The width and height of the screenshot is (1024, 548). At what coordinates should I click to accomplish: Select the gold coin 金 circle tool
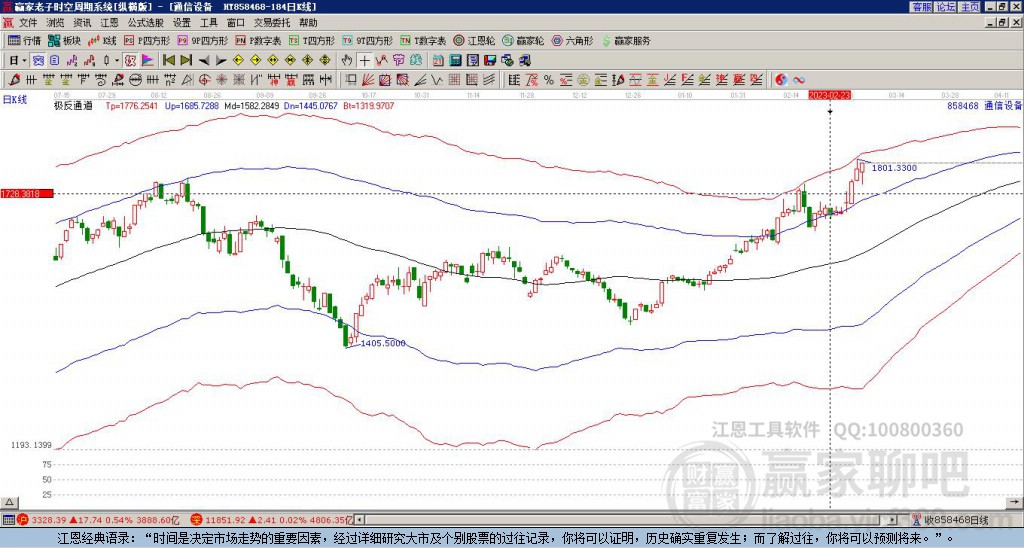[583, 80]
